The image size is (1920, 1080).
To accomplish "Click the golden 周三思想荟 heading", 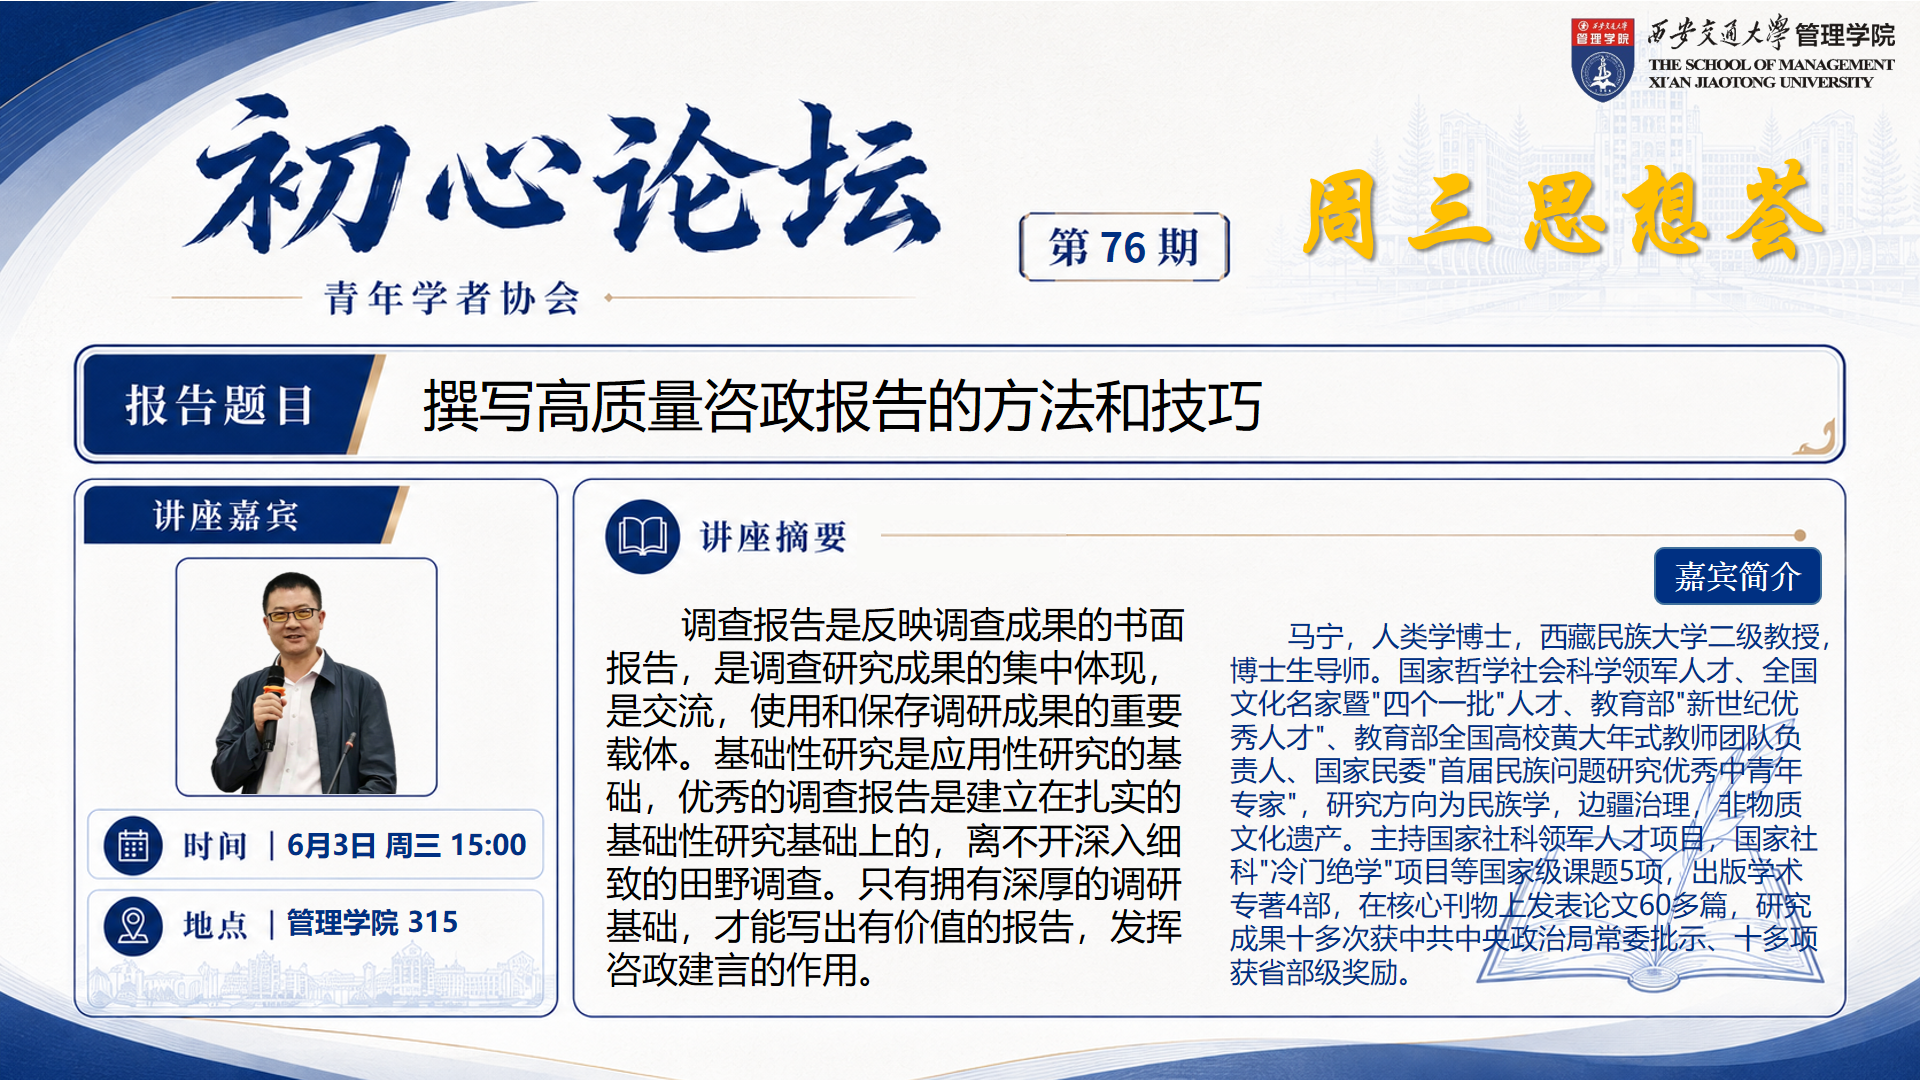I will coord(1562,213).
